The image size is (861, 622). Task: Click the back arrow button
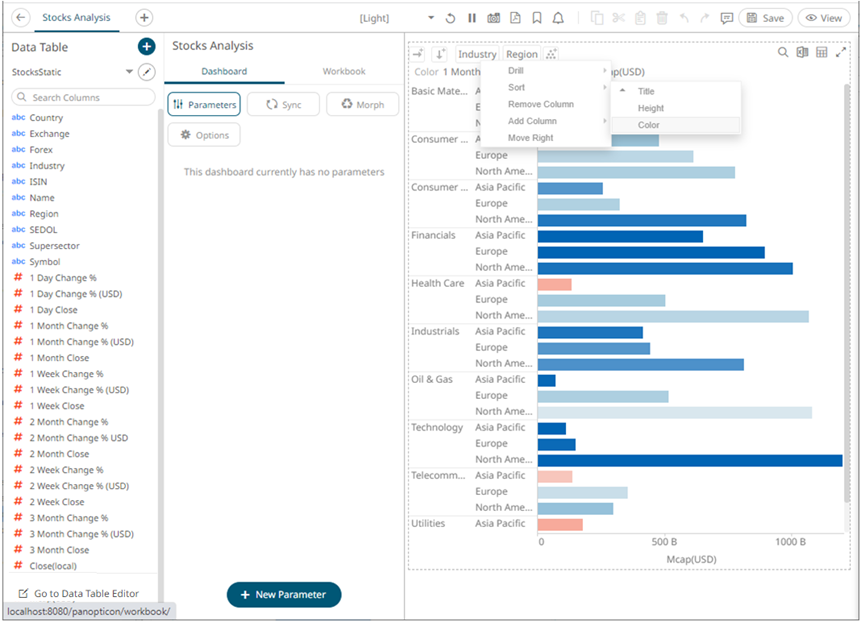coord(20,18)
